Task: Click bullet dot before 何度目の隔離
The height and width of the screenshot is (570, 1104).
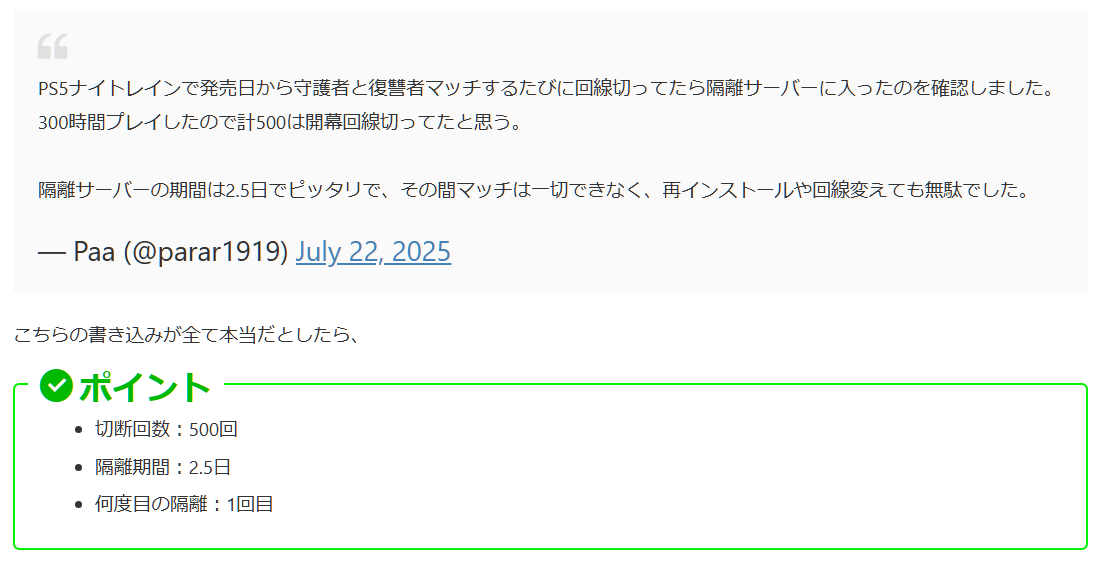Action: 78,505
